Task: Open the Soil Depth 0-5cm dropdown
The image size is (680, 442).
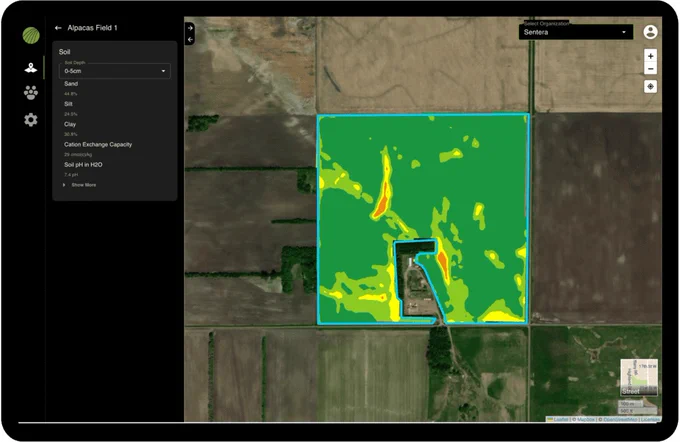Action: tap(115, 71)
